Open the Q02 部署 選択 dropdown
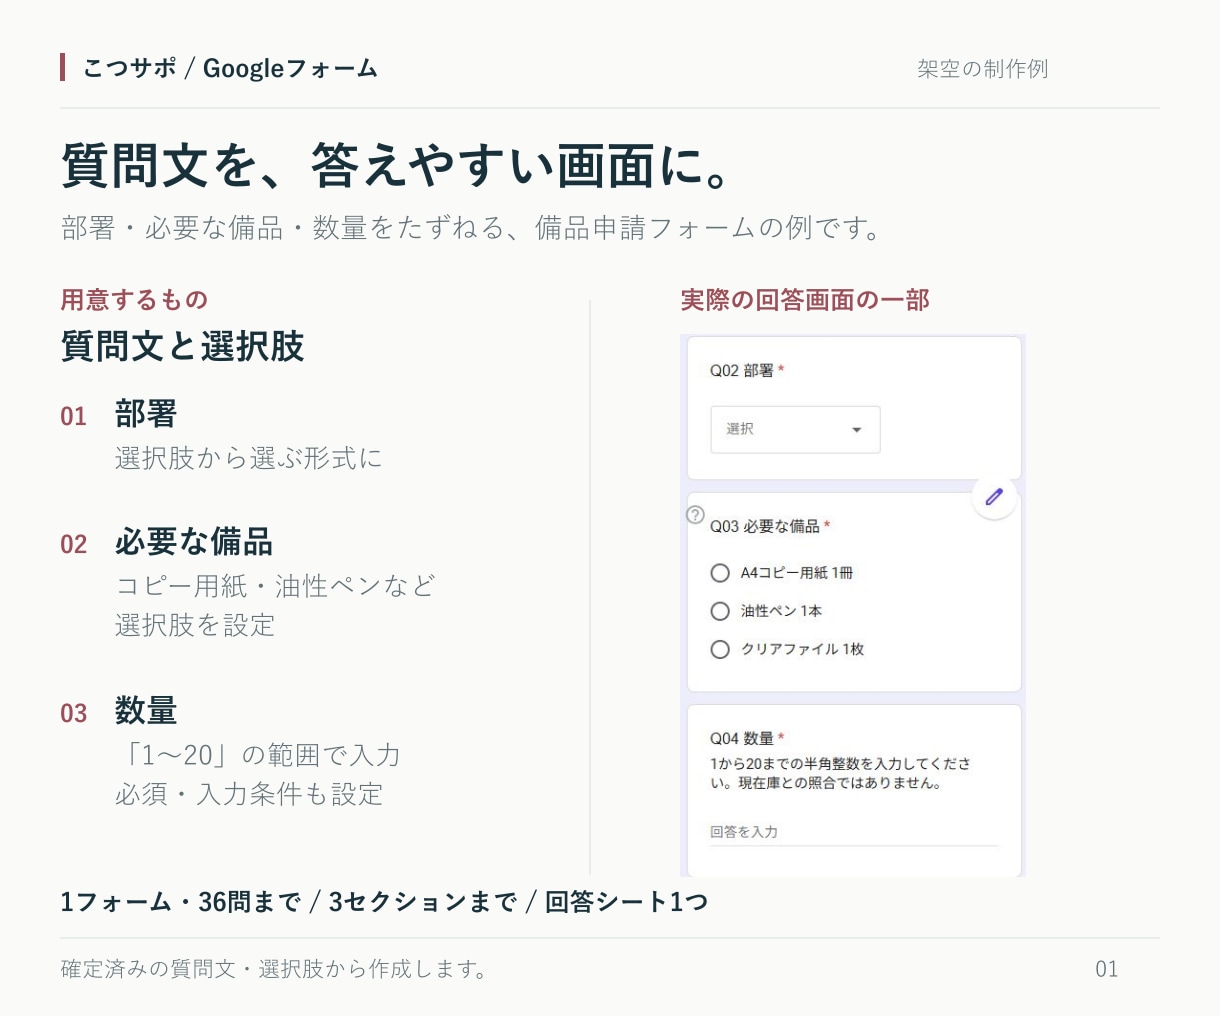 [795, 429]
